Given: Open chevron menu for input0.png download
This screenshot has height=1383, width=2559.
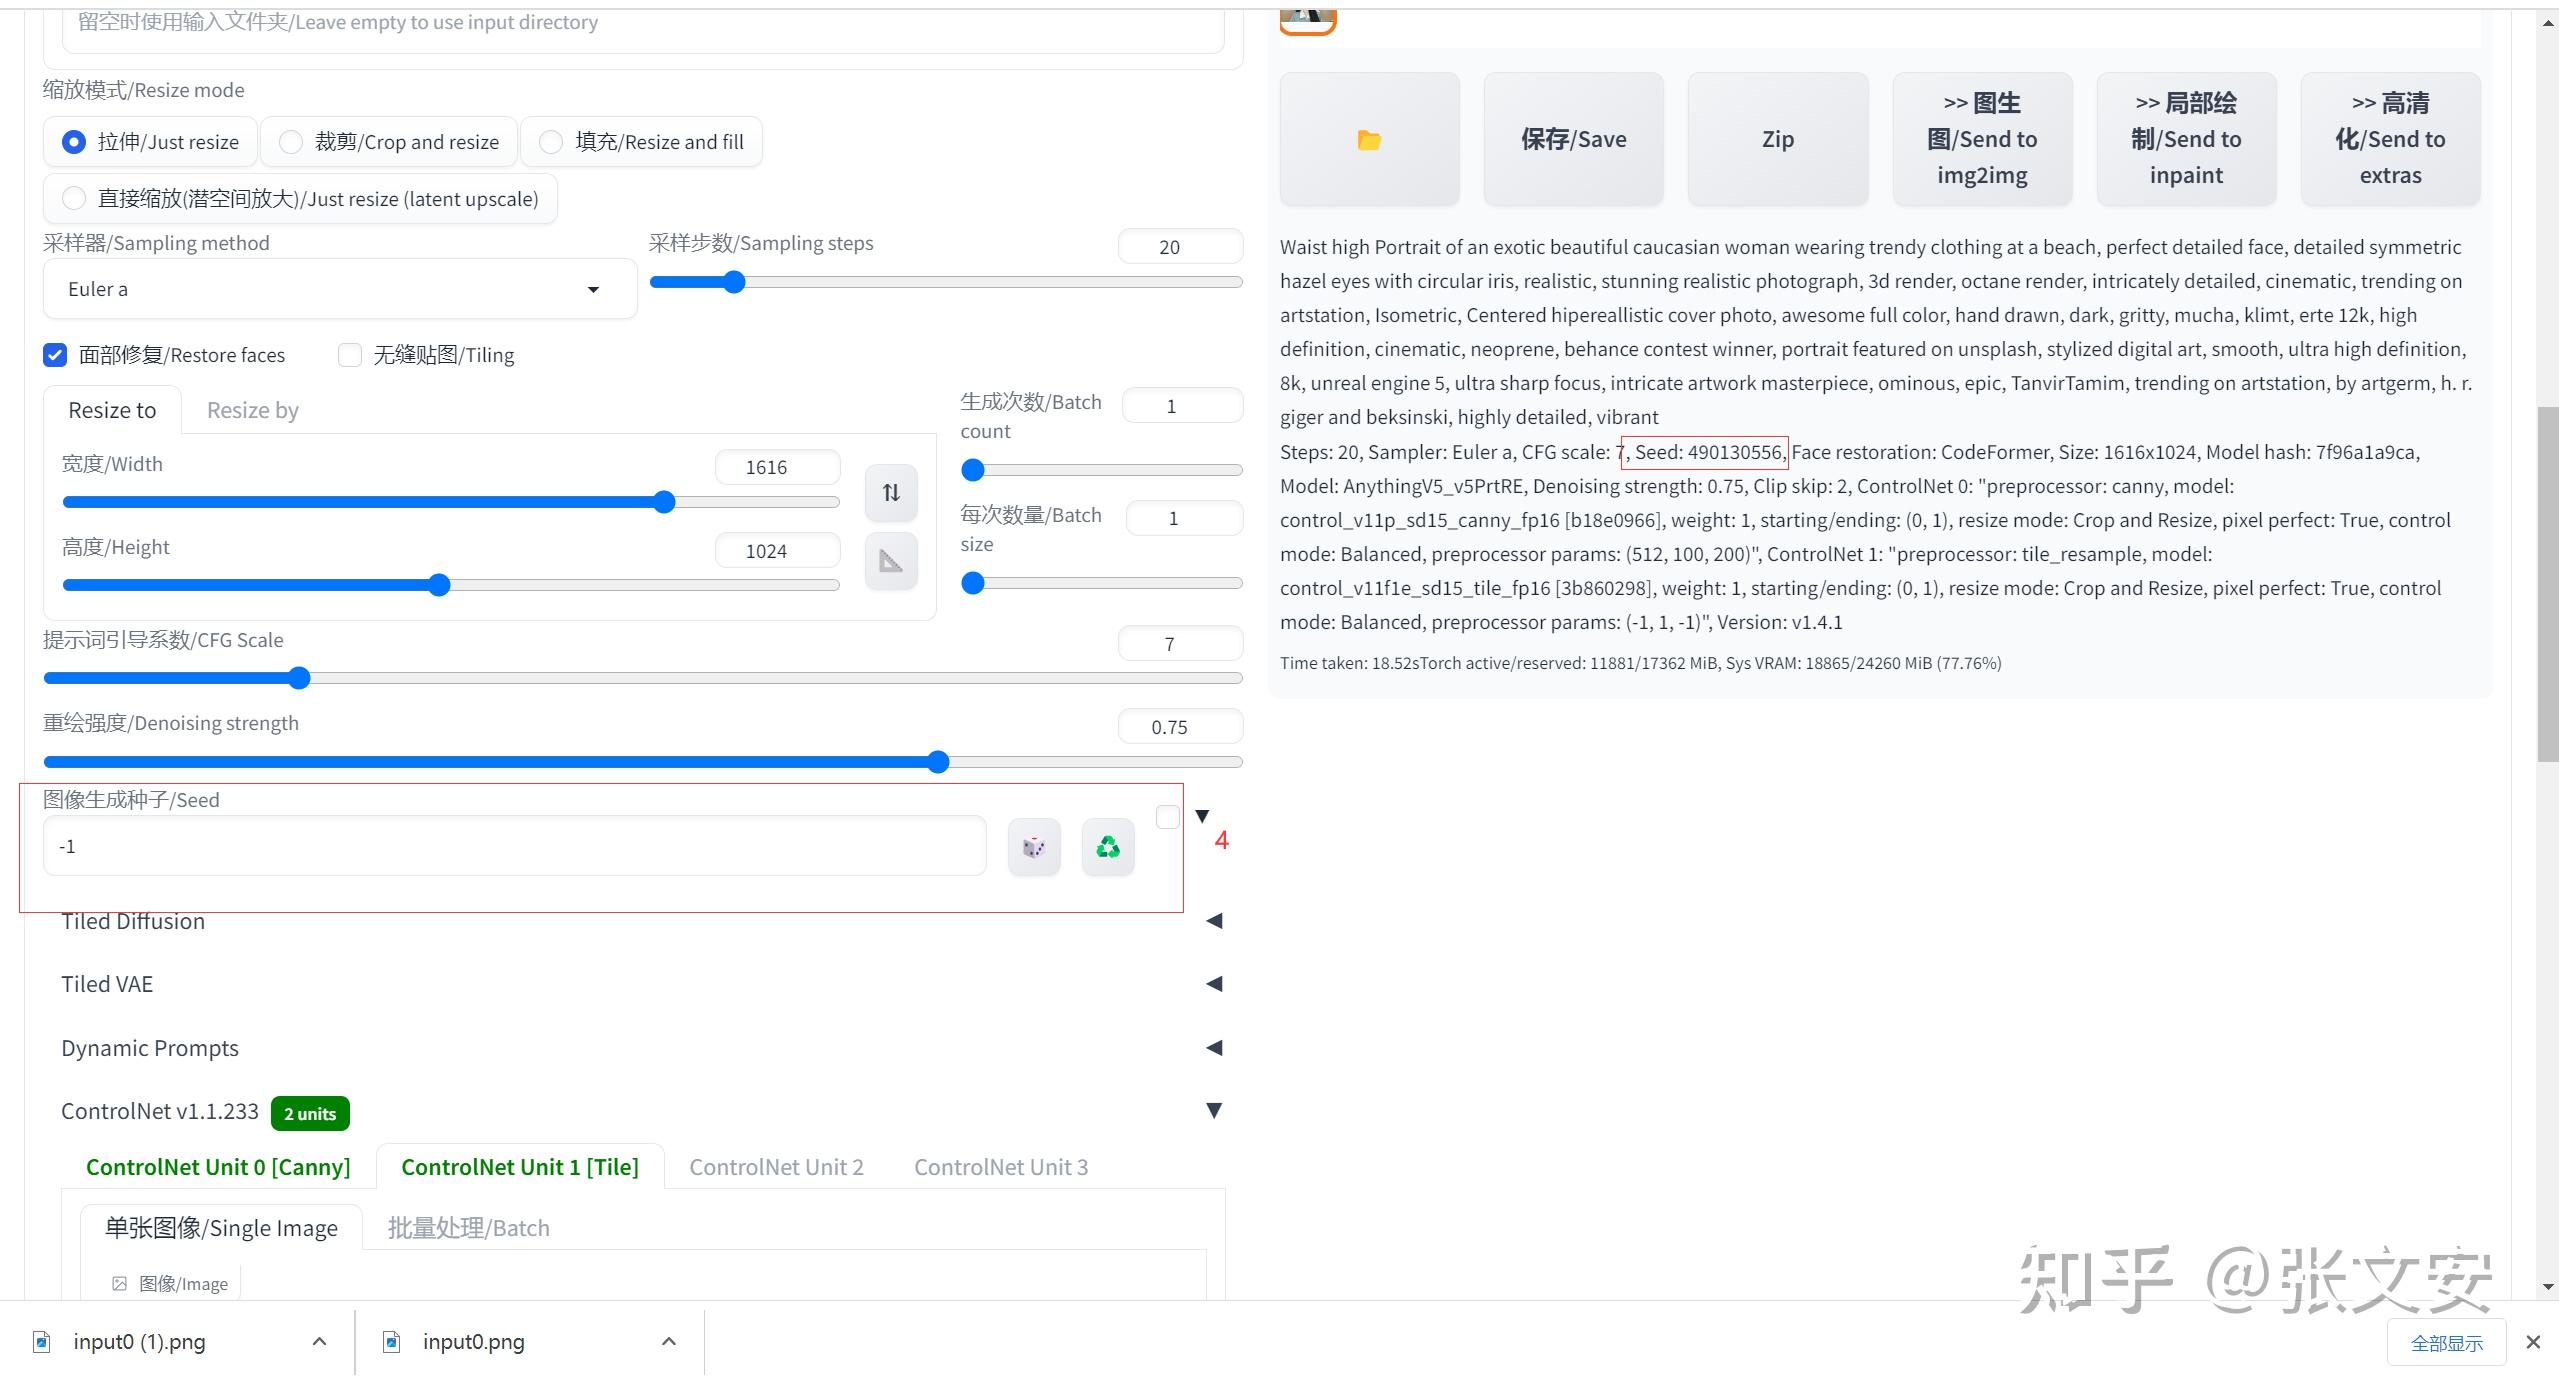Looking at the screenshot, I should click(669, 1342).
